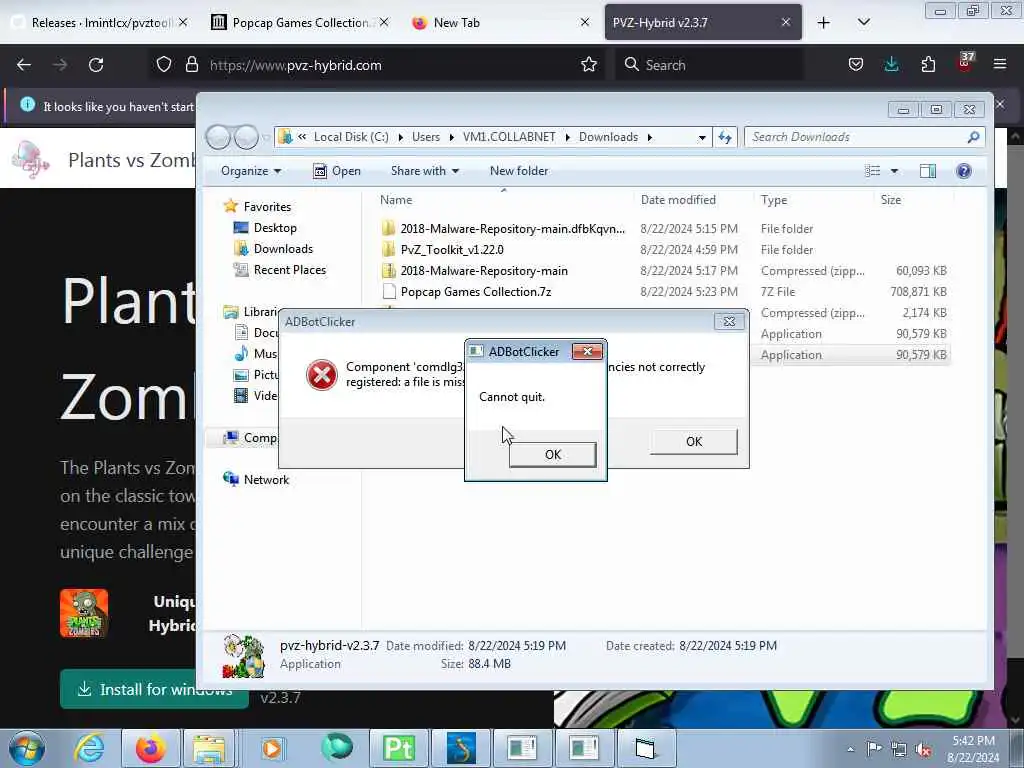Dismiss the Firefox notification bar
1024x768 pixels.
pos(1000,104)
